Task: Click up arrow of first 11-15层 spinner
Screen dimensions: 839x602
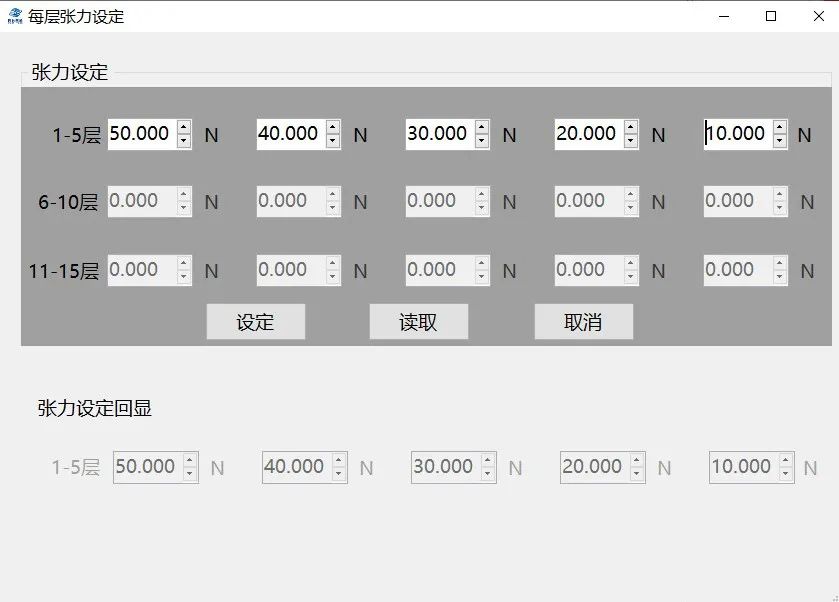Action: pos(184,263)
